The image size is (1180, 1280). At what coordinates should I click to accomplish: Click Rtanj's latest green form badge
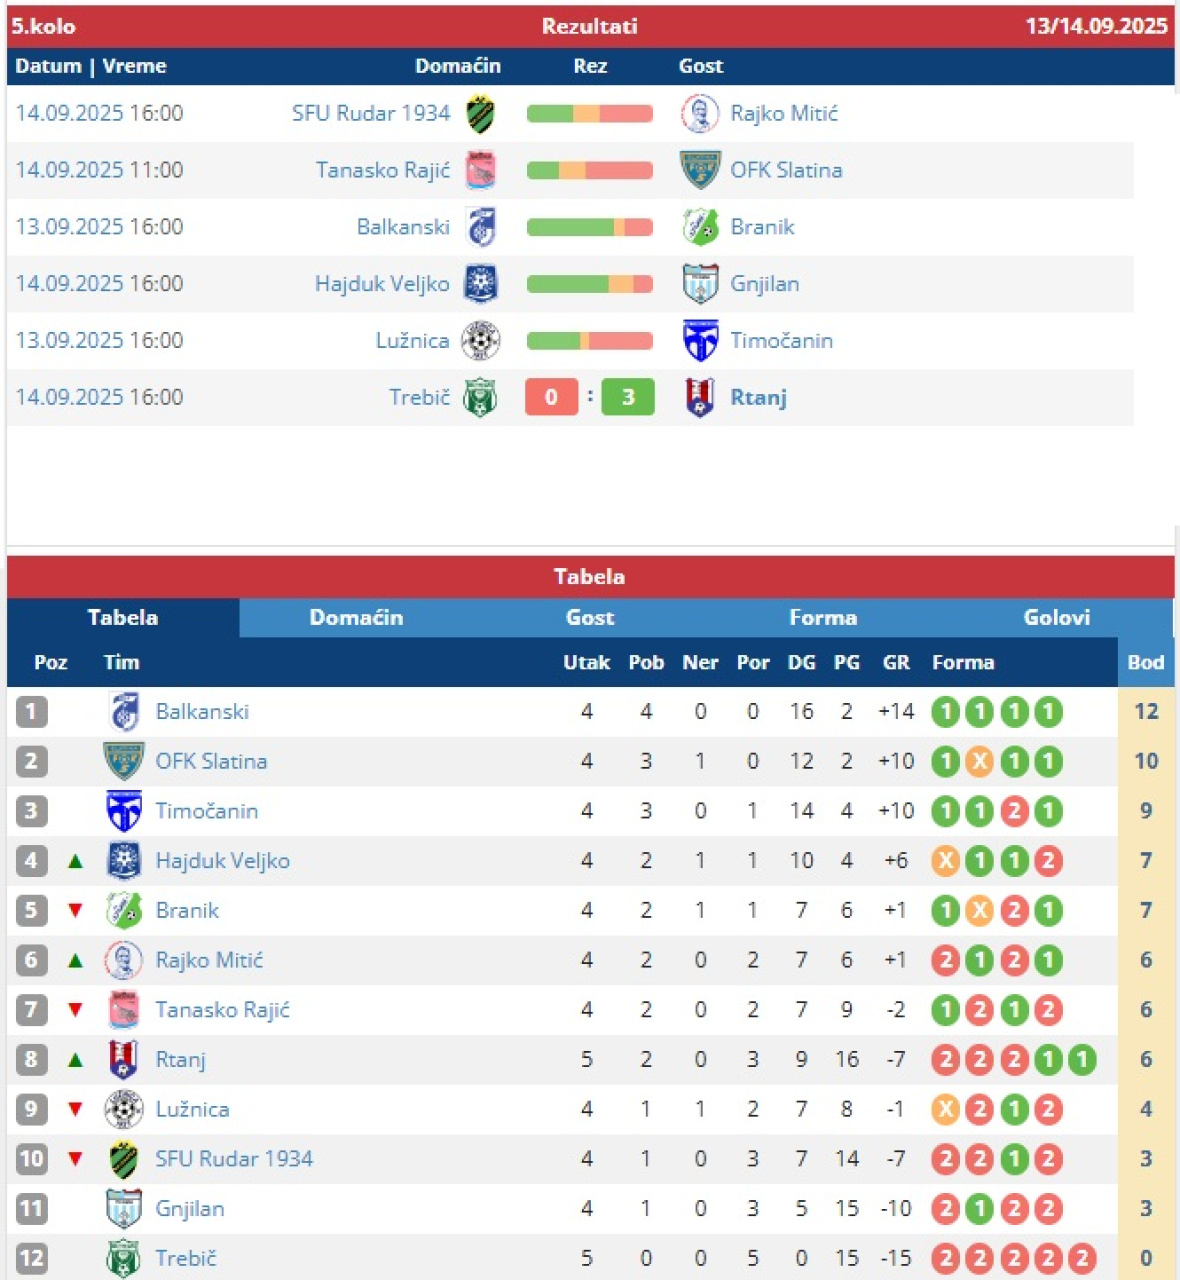point(1081,1059)
